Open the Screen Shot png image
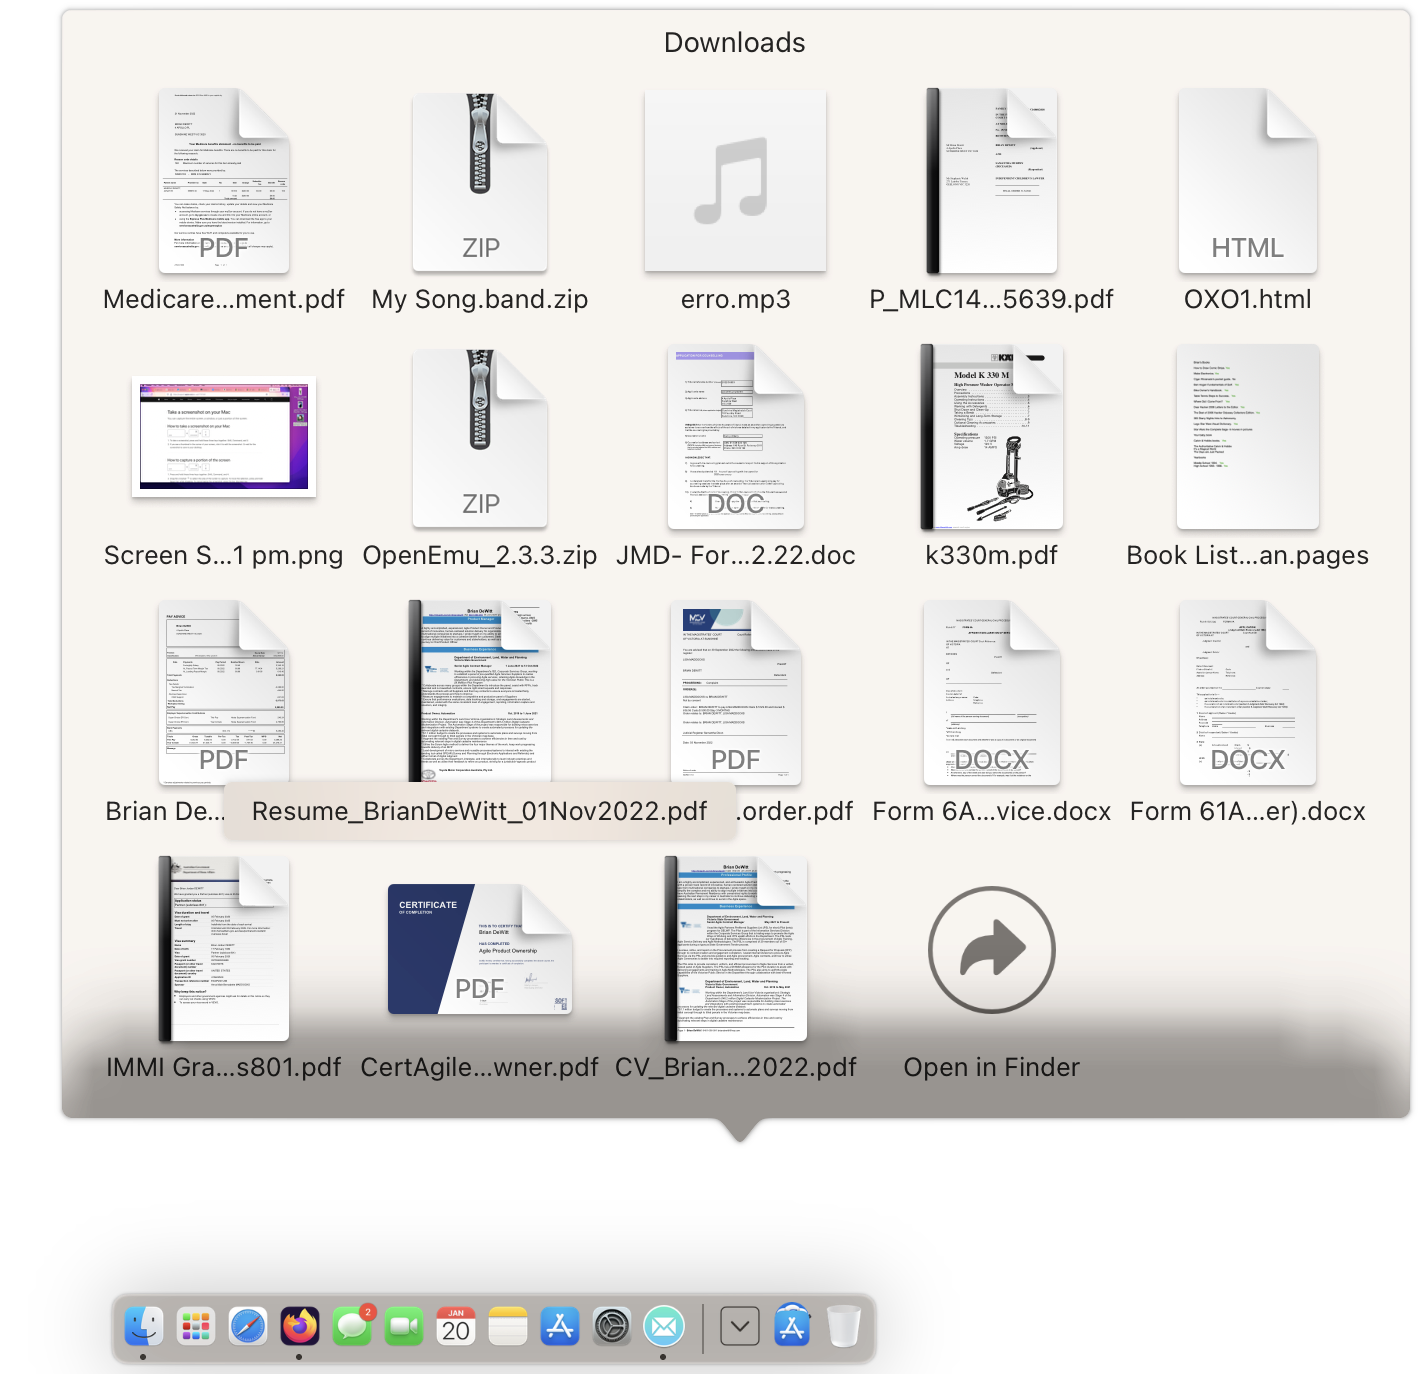The image size is (1420, 1374). pyautogui.click(x=224, y=438)
